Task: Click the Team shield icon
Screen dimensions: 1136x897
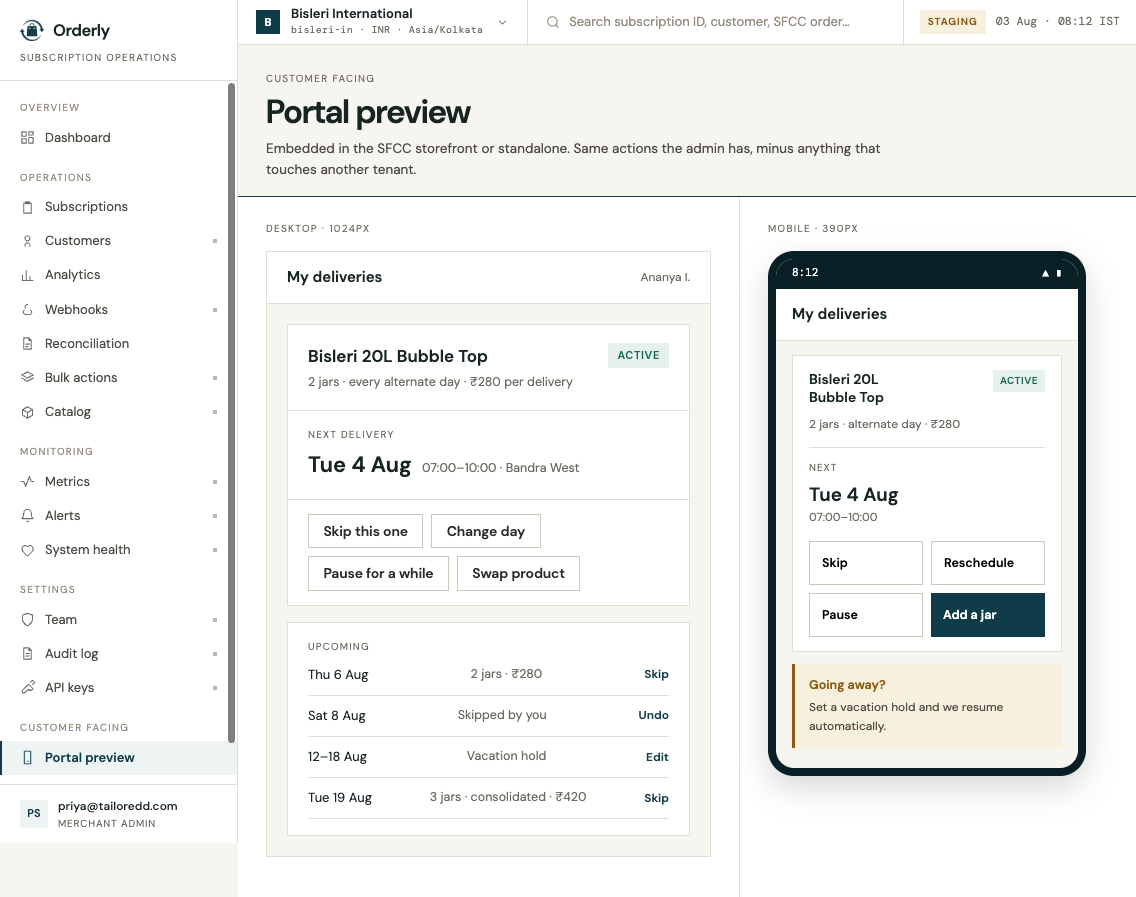Action: (28, 620)
